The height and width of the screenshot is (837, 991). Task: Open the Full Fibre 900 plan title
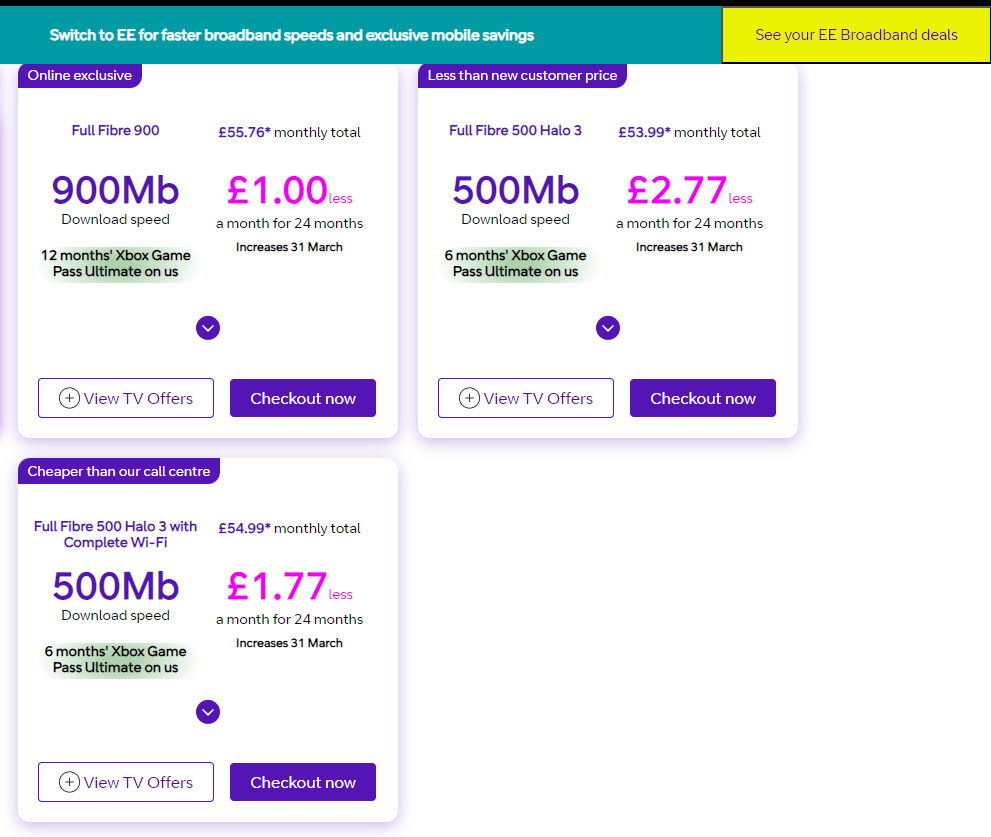(115, 130)
